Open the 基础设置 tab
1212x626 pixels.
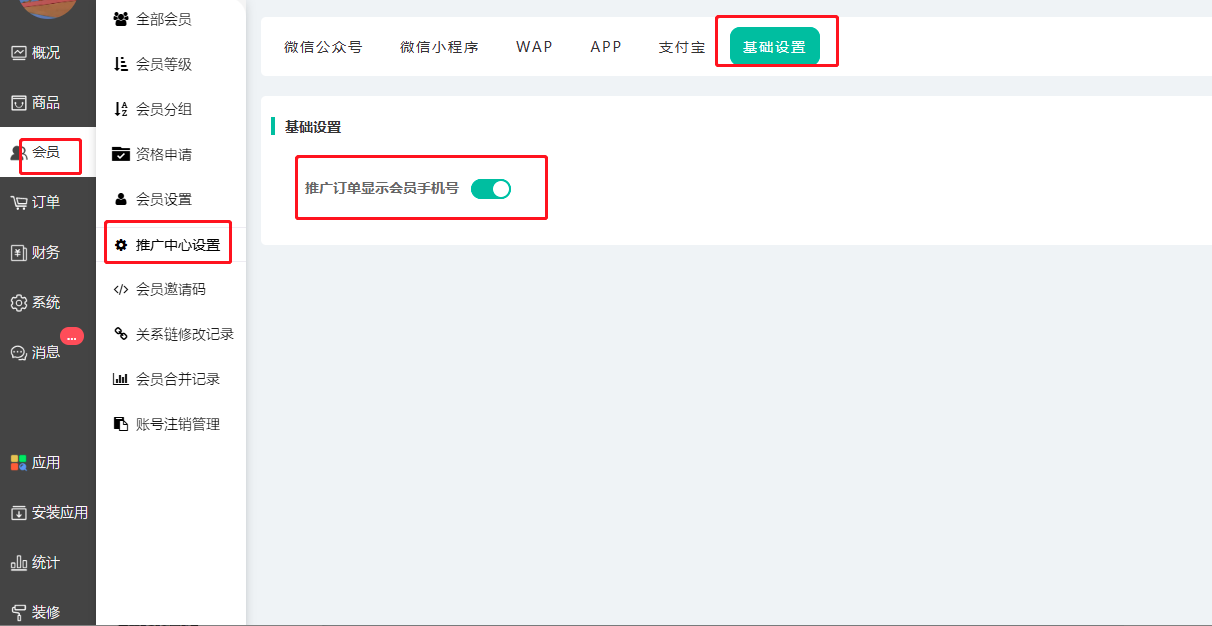pyautogui.click(x=774, y=47)
